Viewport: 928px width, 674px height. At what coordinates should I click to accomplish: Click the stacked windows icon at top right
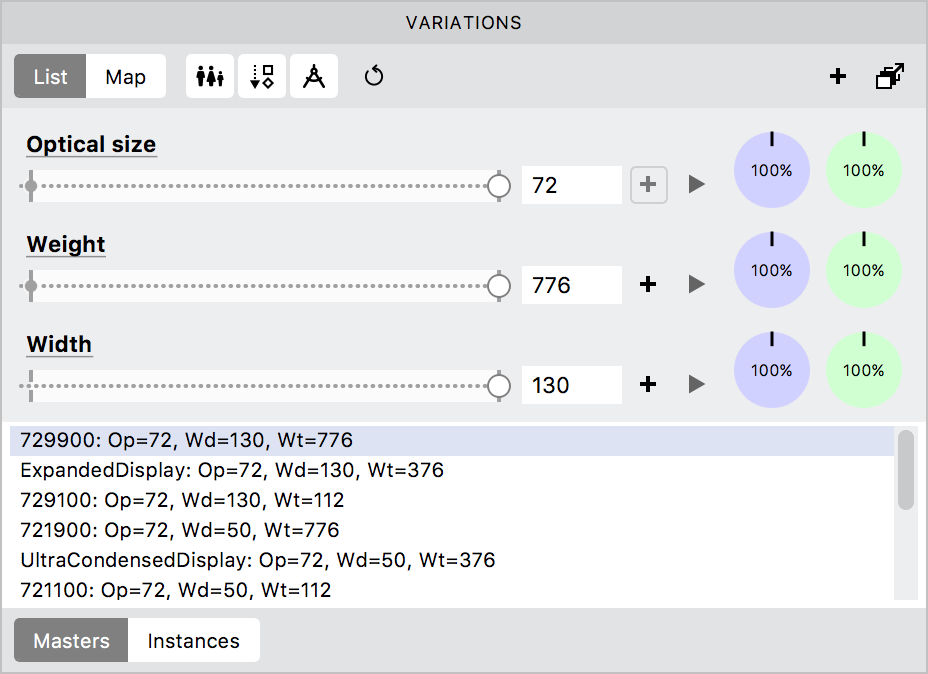pyautogui.click(x=890, y=76)
